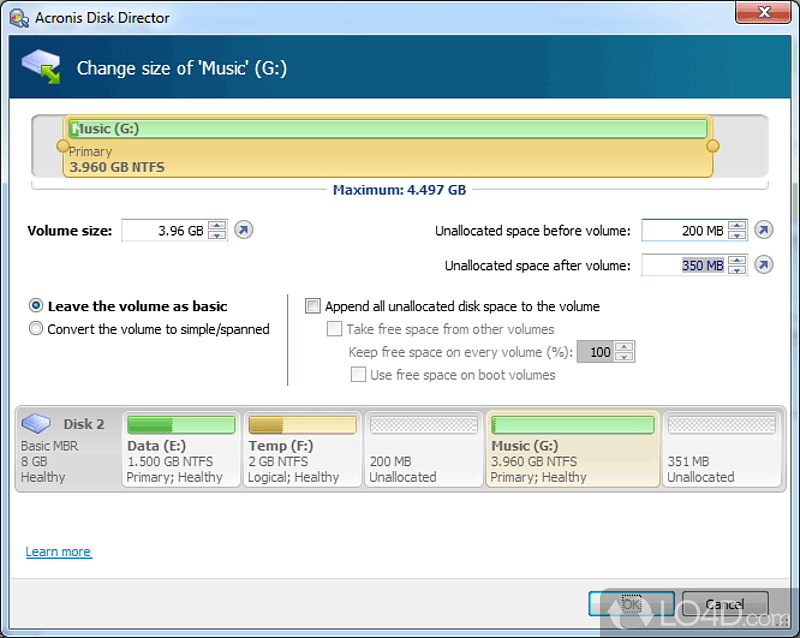Click the Cancel button
This screenshot has height=638, width=800.
(725, 604)
